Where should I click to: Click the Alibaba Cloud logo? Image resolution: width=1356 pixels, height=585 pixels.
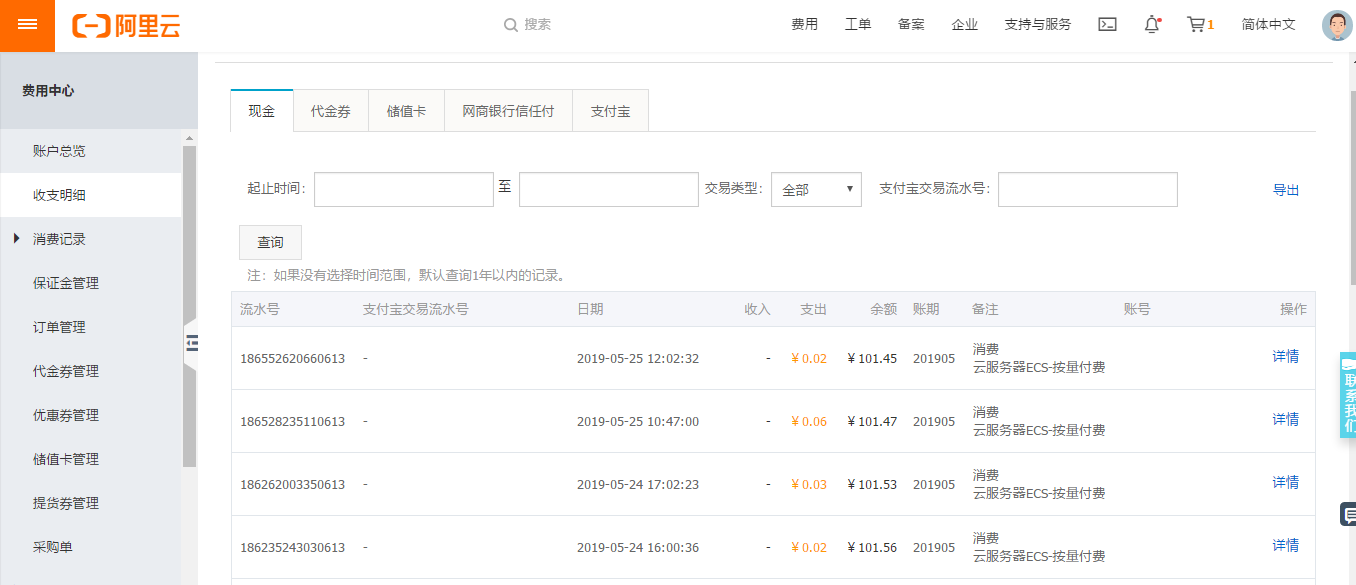(126, 26)
